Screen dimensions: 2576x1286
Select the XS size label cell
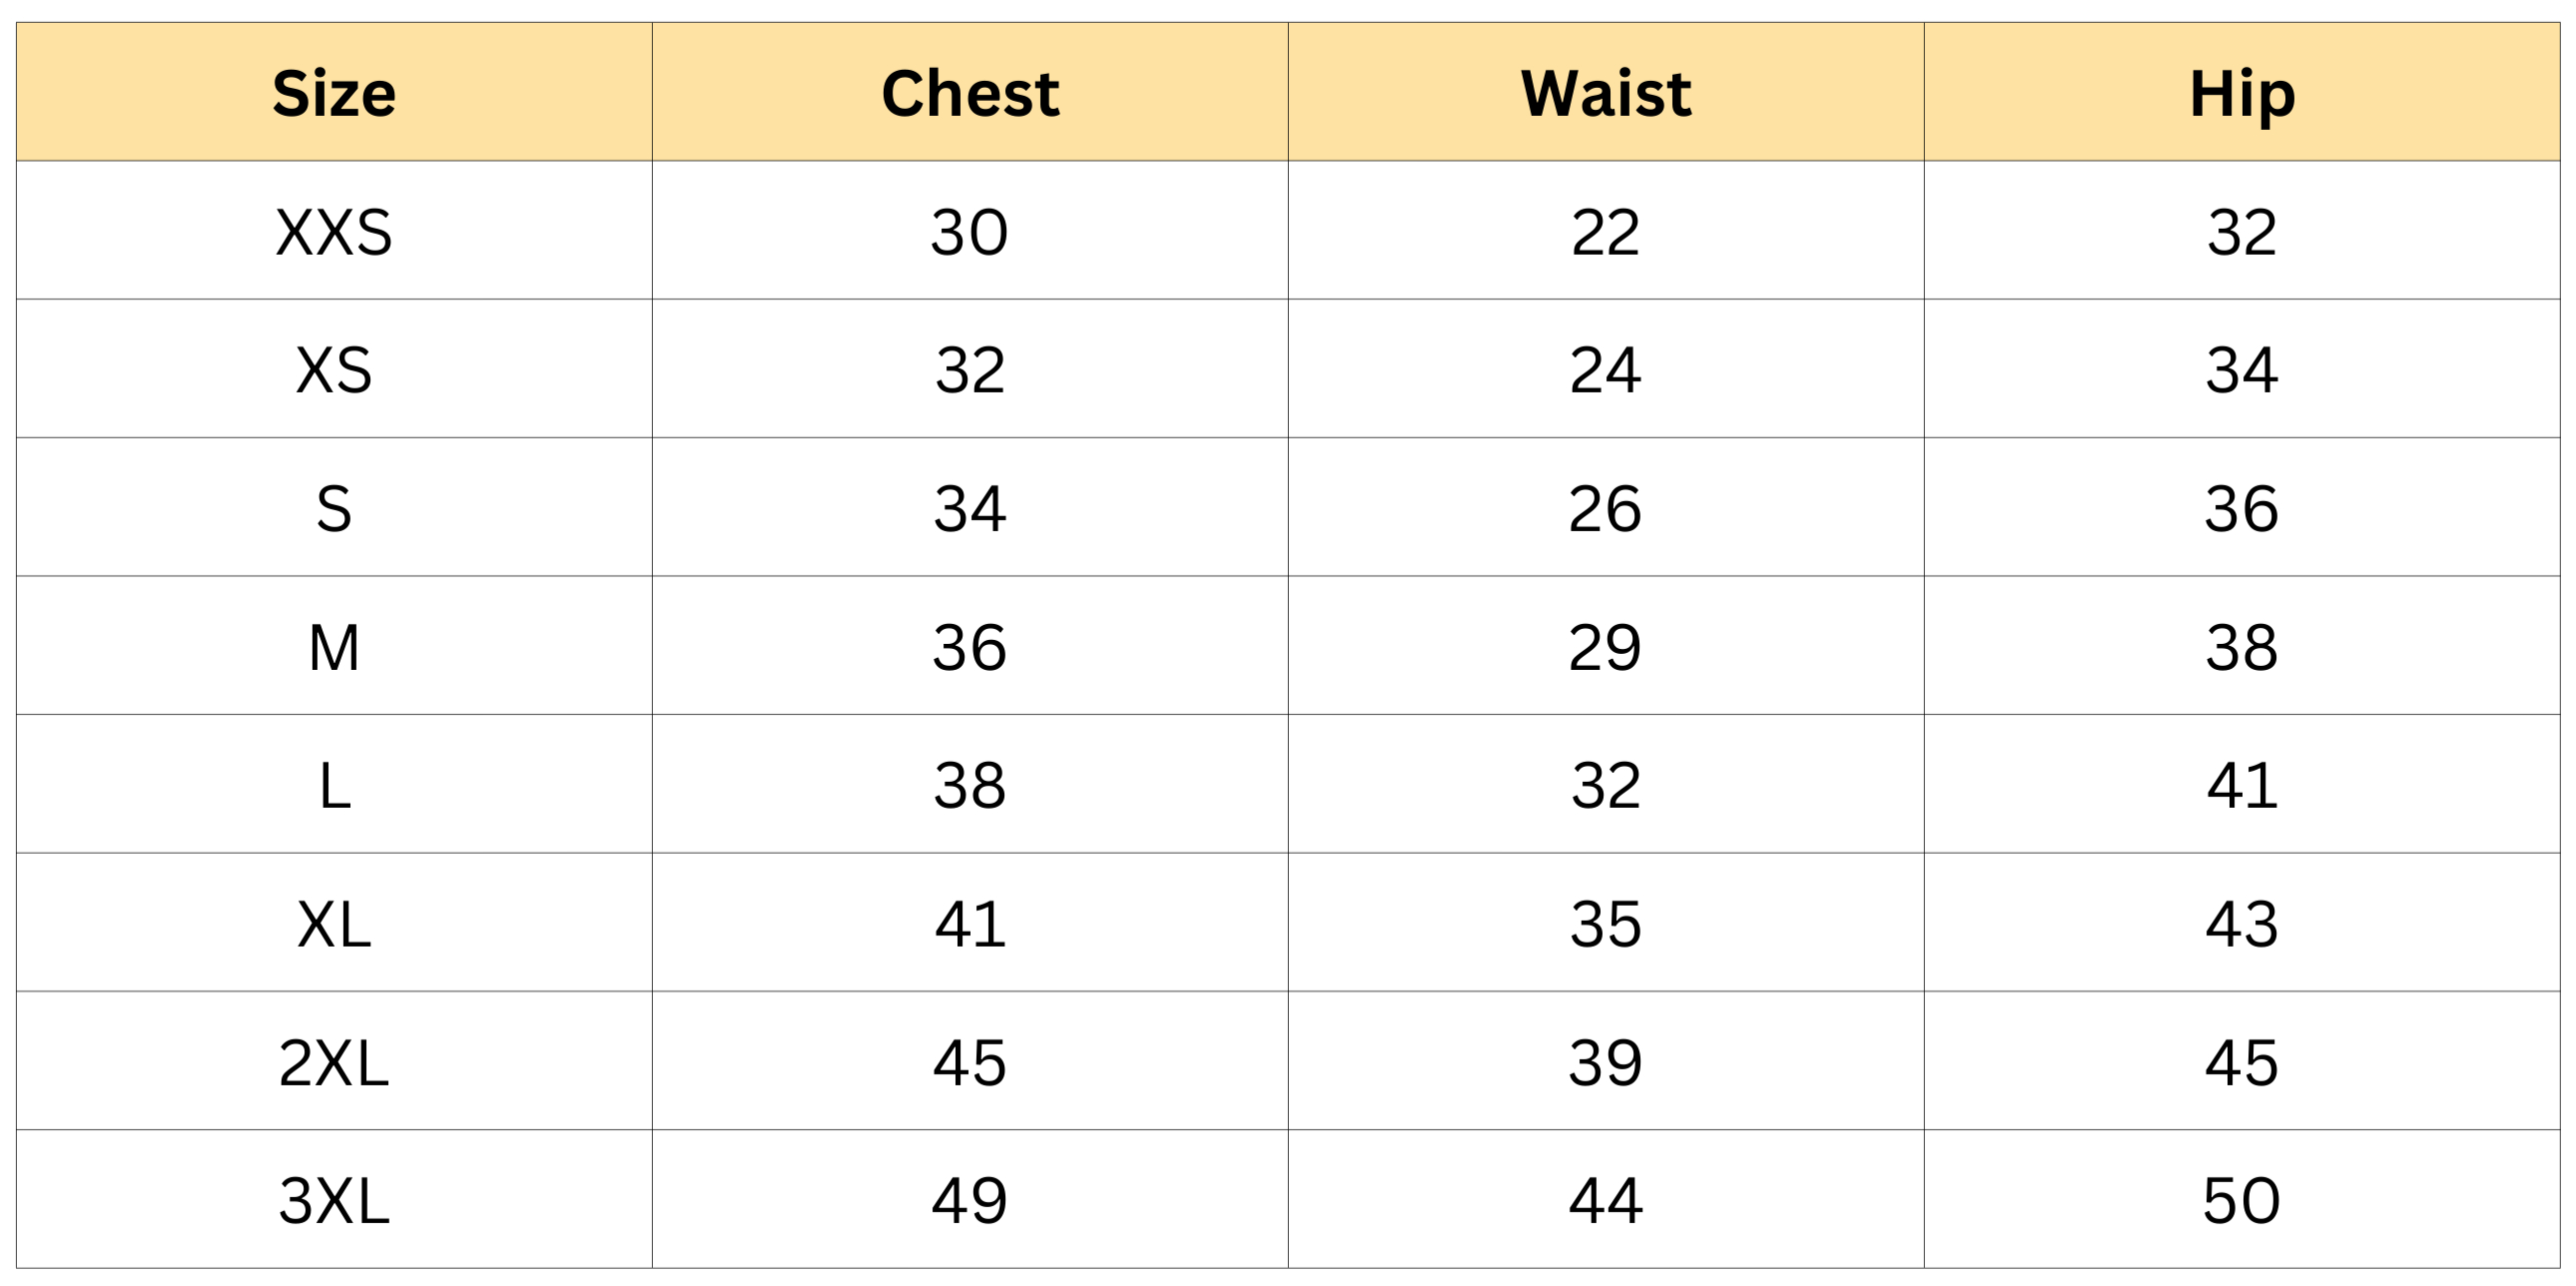click(334, 370)
